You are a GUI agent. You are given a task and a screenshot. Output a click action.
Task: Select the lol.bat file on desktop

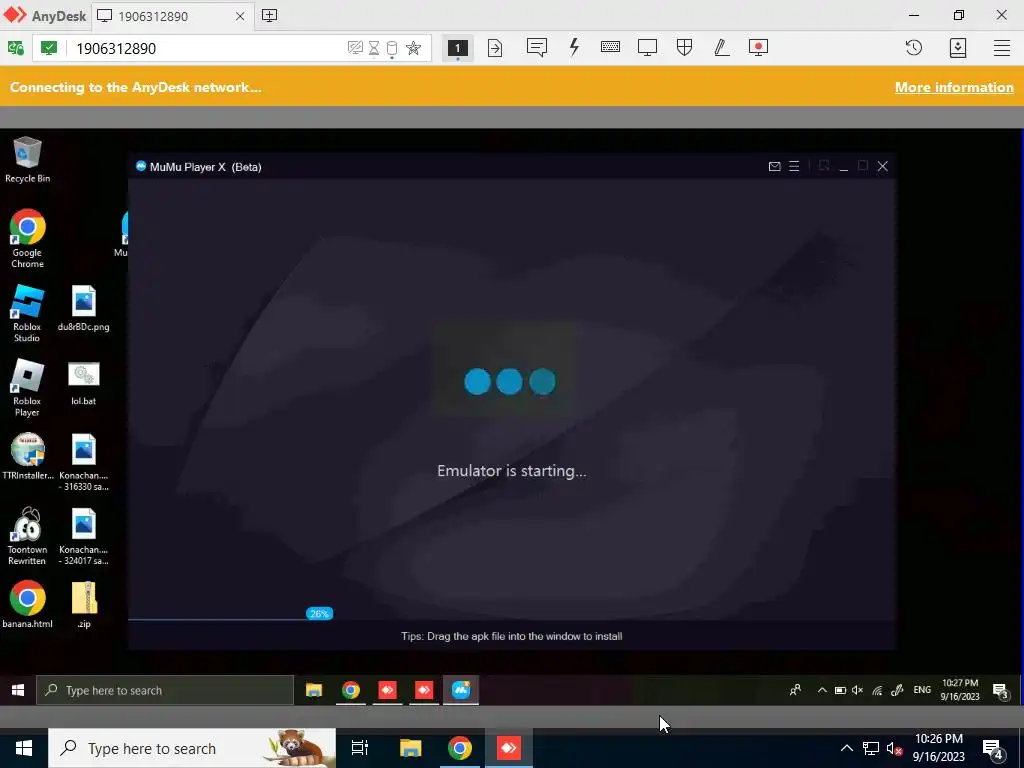tap(84, 383)
